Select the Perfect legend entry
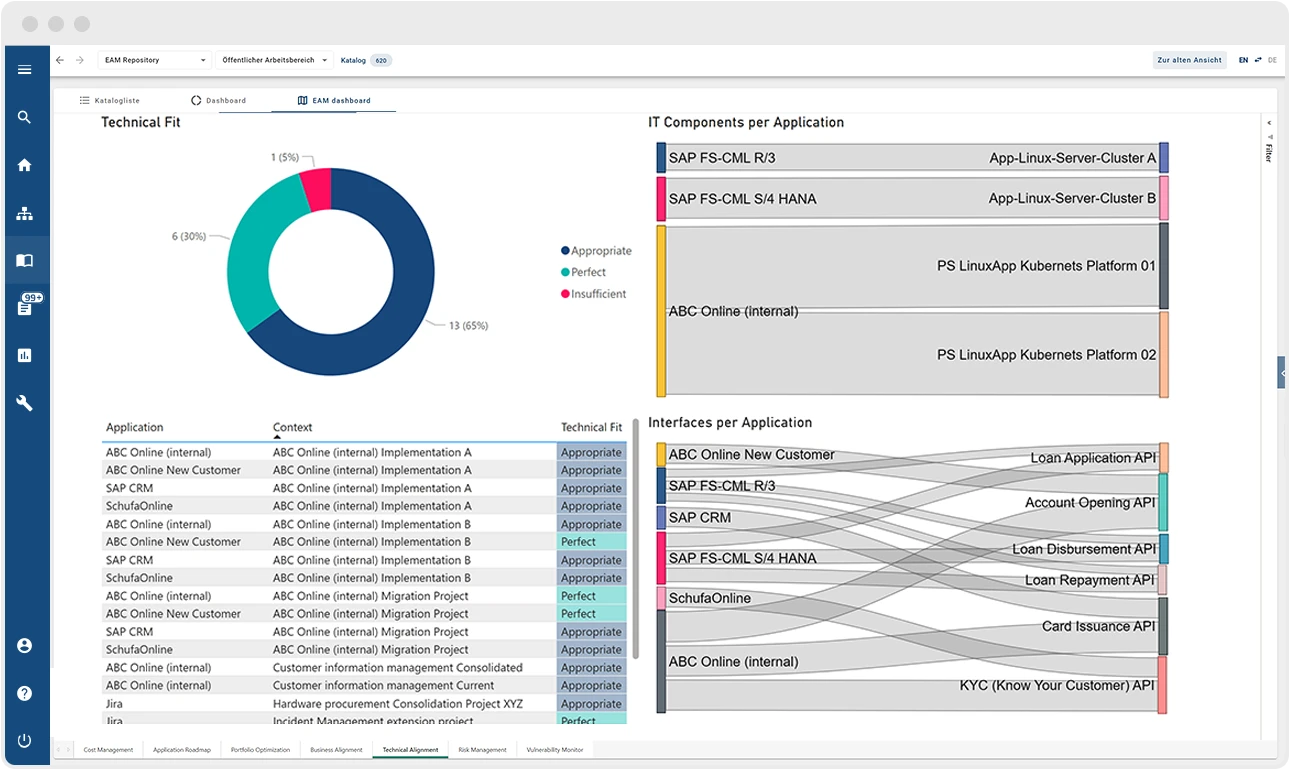Image resolution: width=1290 pixels, height=770 pixels. [x=584, y=272]
